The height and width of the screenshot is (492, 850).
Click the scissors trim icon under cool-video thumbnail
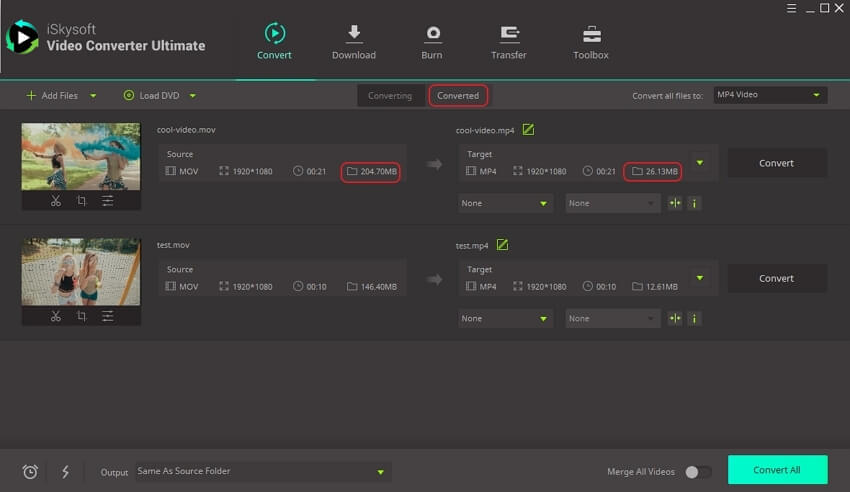[x=56, y=201]
